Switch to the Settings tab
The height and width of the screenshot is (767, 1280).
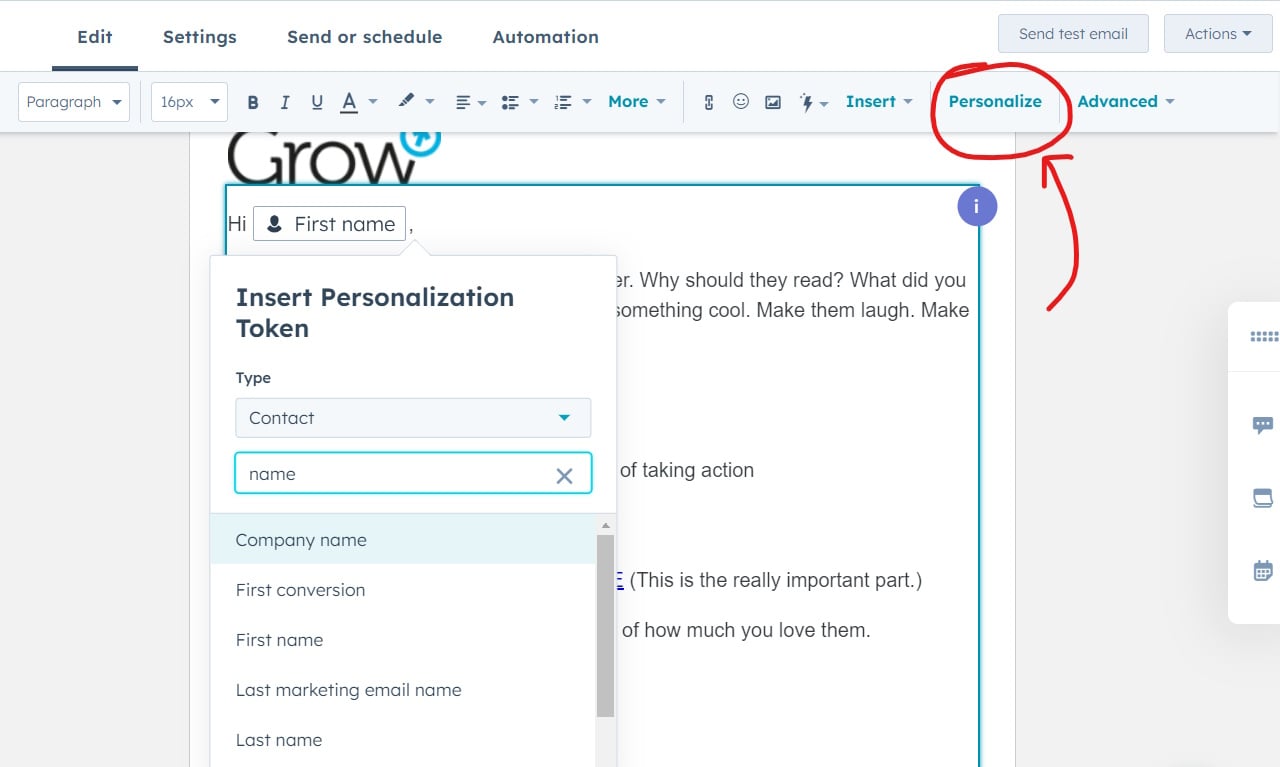click(200, 37)
